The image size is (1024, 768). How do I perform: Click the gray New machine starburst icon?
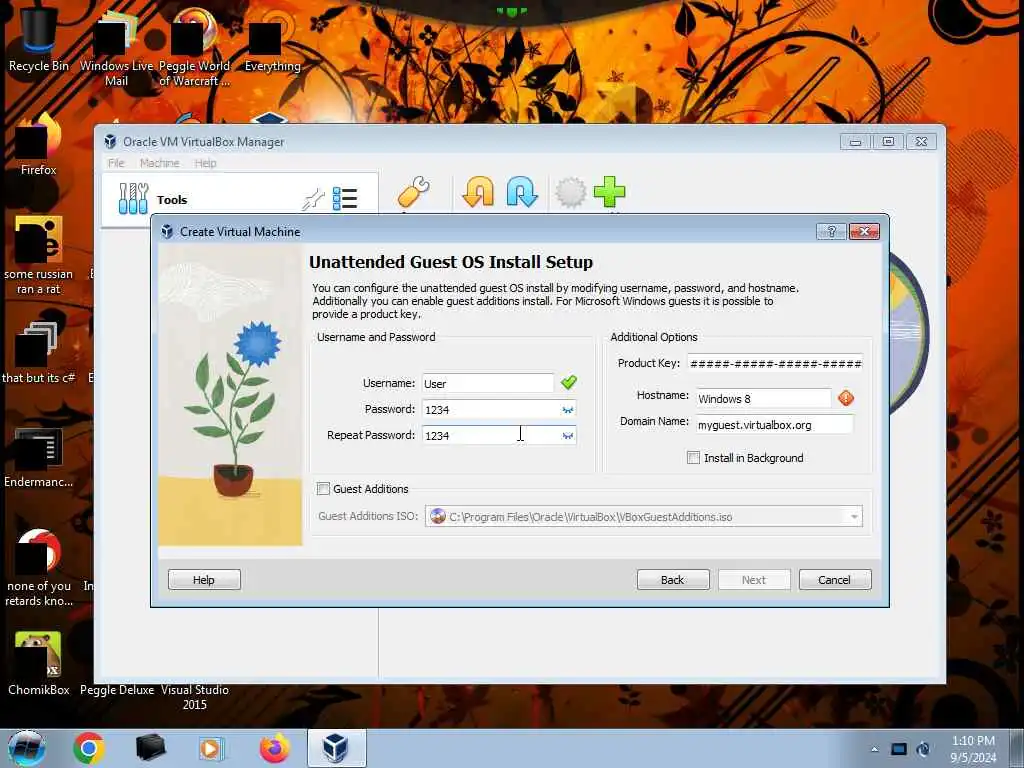pyautogui.click(x=570, y=193)
